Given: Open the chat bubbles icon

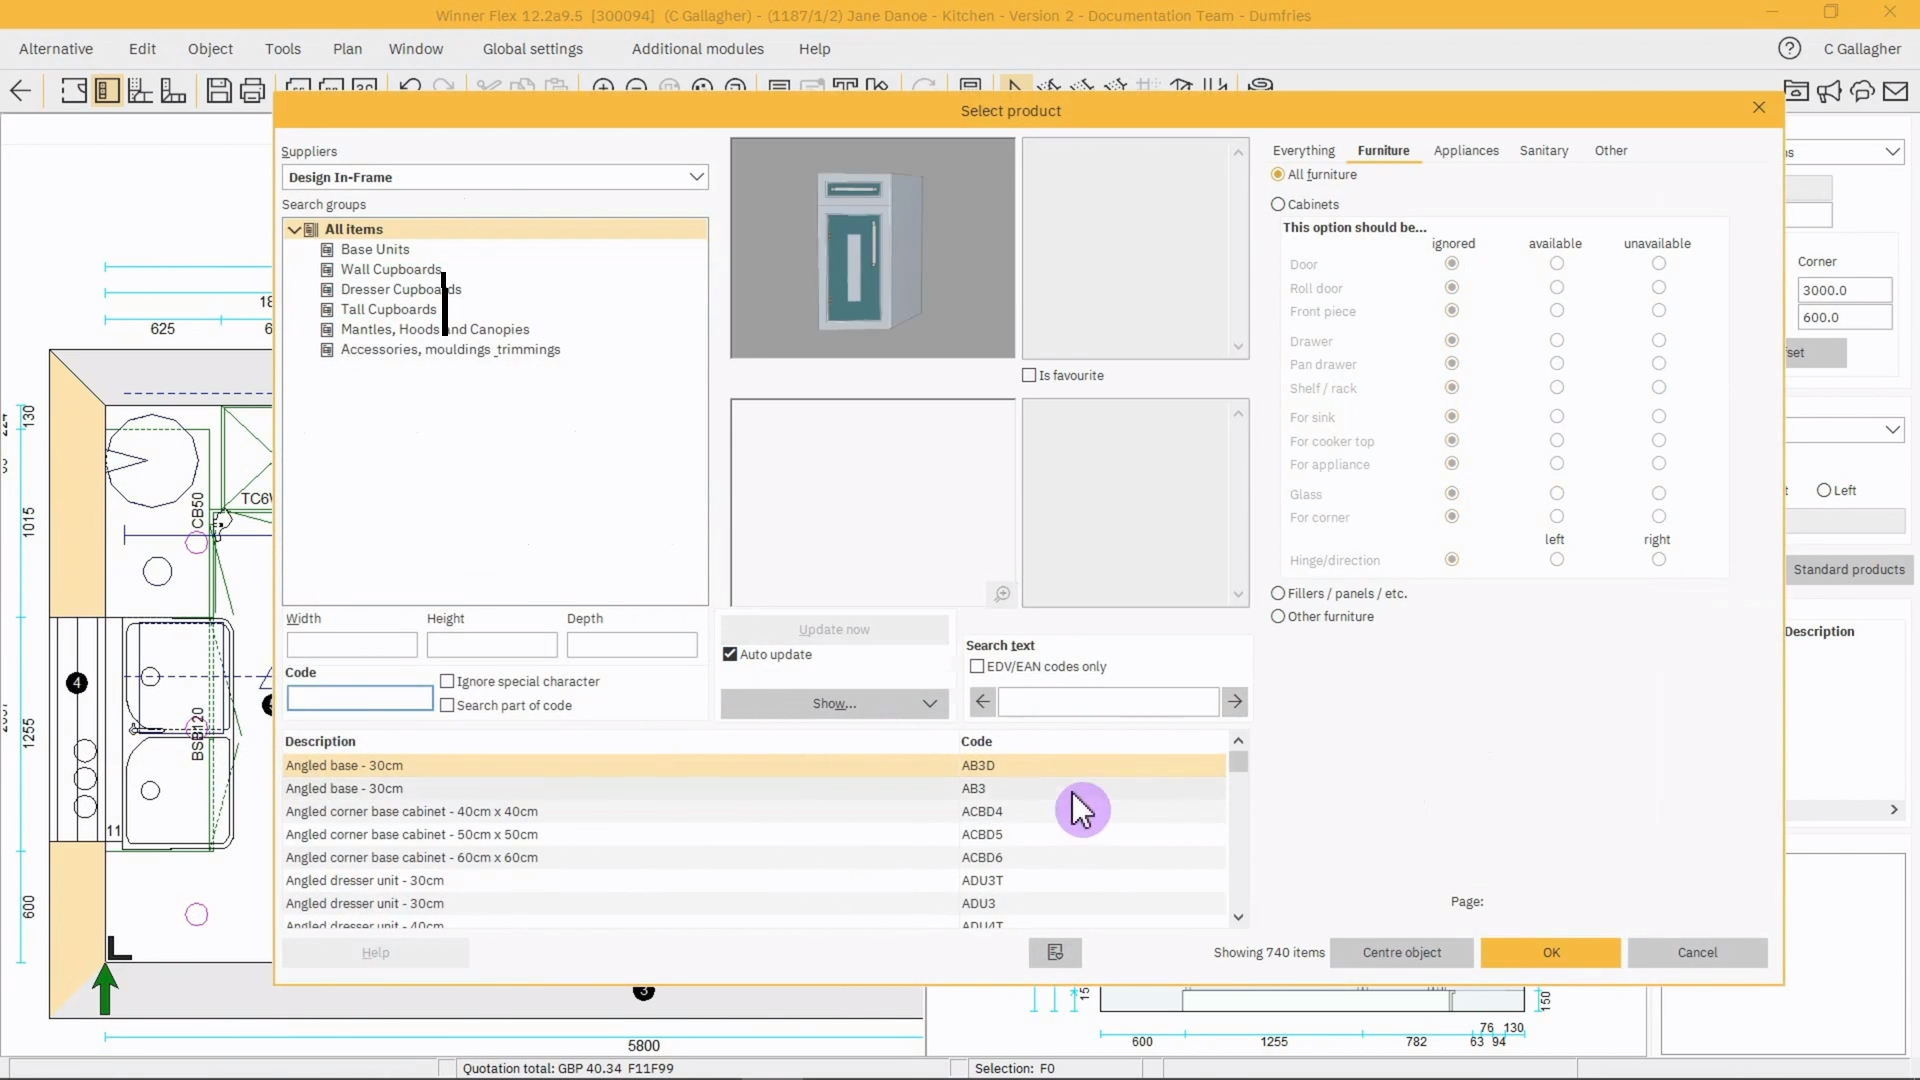Looking at the screenshot, I should (x=1862, y=91).
